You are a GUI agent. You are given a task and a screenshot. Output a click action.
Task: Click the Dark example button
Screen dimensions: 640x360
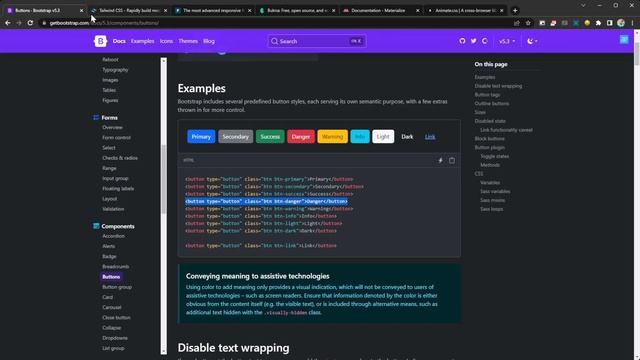click(x=407, y=137)
